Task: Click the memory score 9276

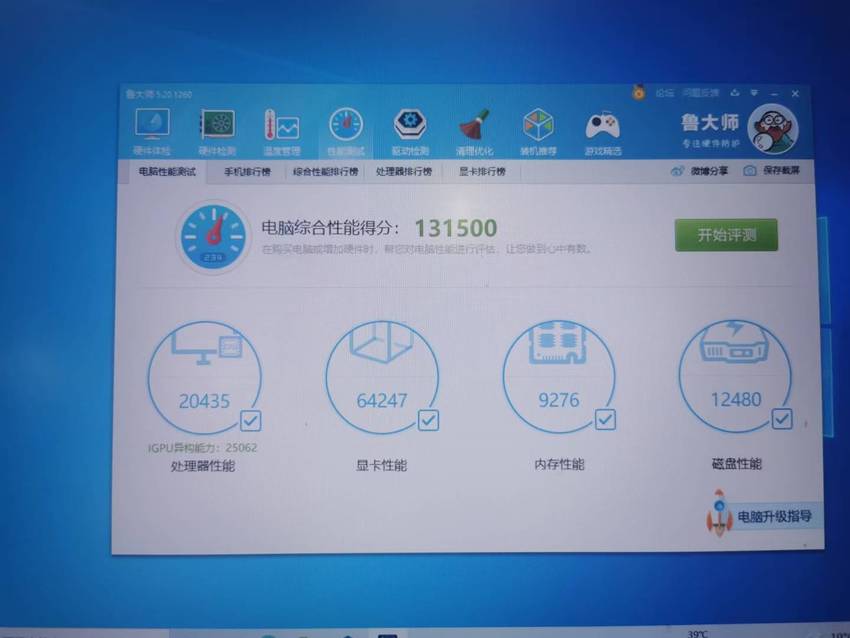Action: click(x=559, y=400)
